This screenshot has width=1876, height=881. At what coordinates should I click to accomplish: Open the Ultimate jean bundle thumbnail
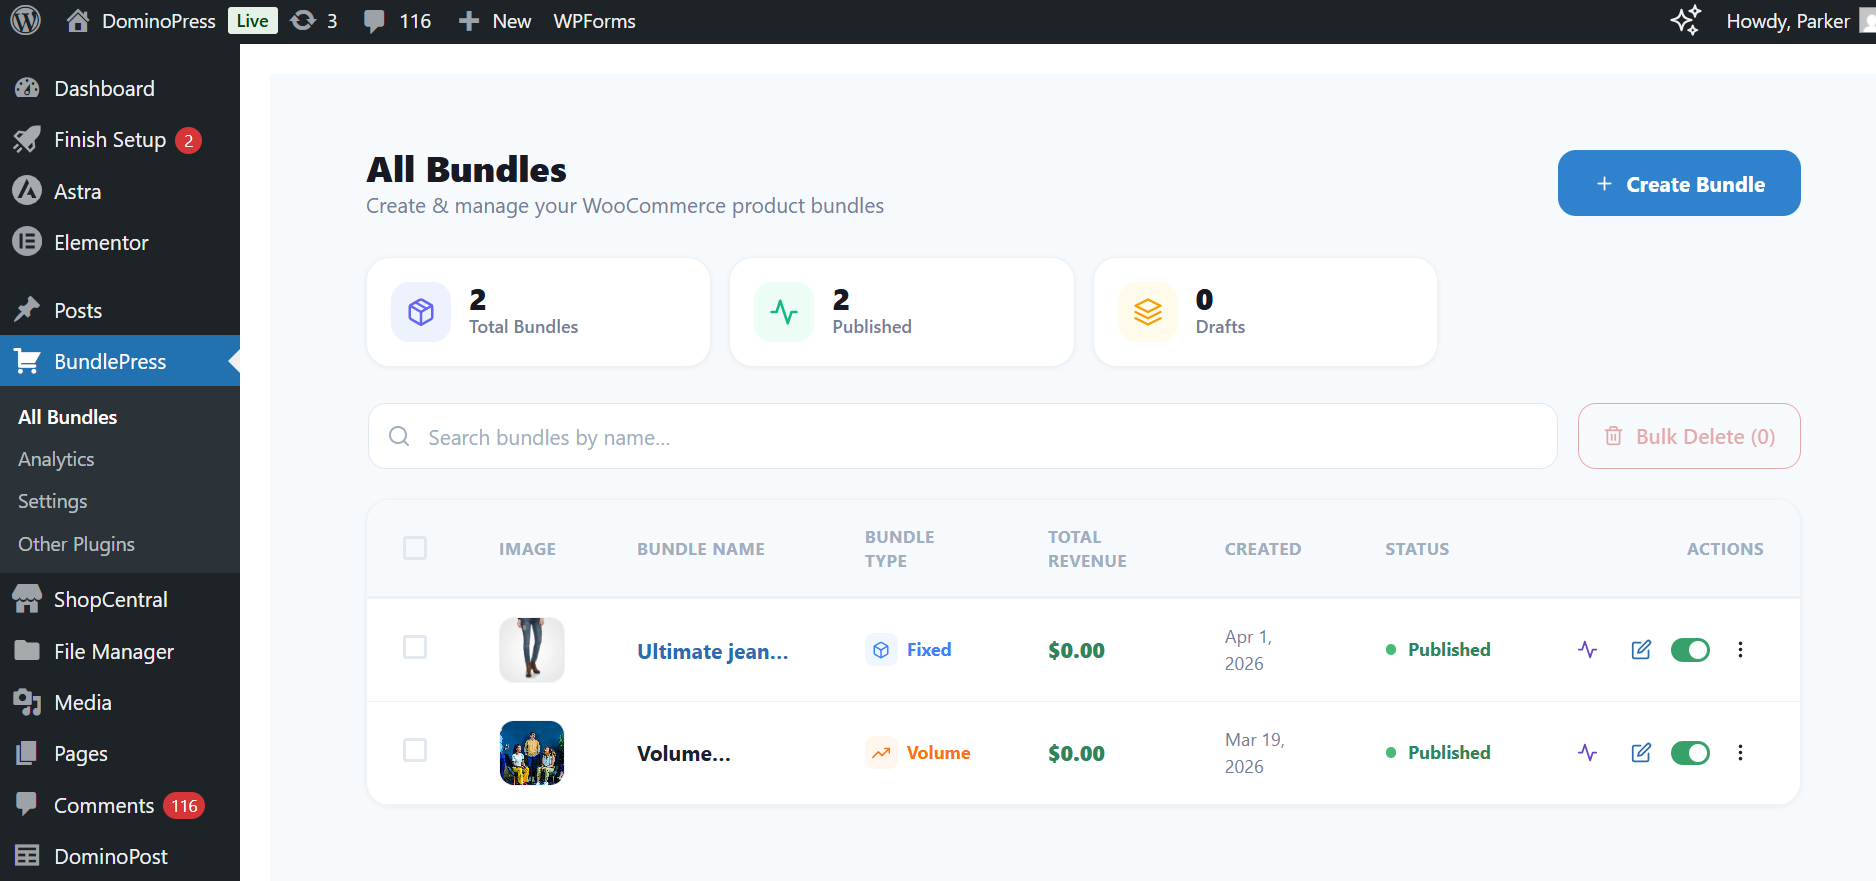click(532, 650)
